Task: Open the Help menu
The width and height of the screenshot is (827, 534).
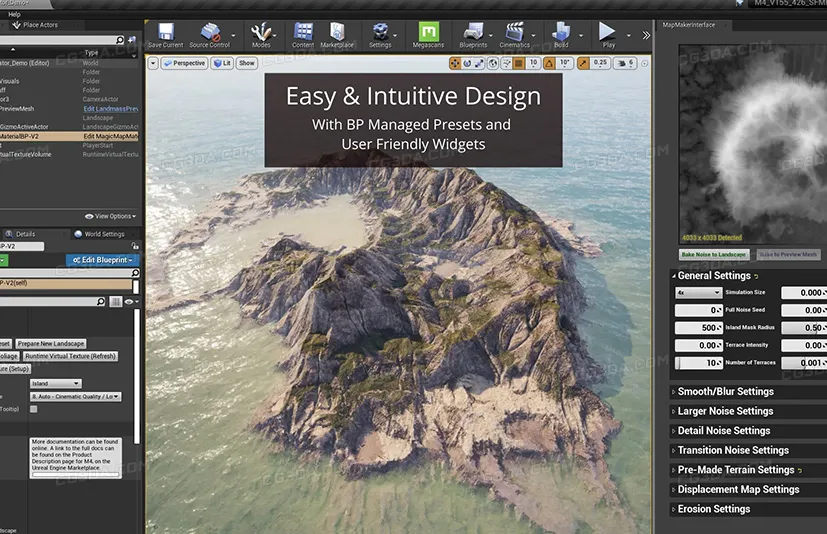Action: (x=14, y=14)
